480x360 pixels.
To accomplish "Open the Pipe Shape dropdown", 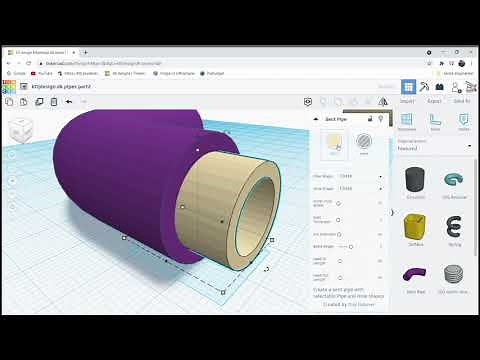I will pos(361,176).
